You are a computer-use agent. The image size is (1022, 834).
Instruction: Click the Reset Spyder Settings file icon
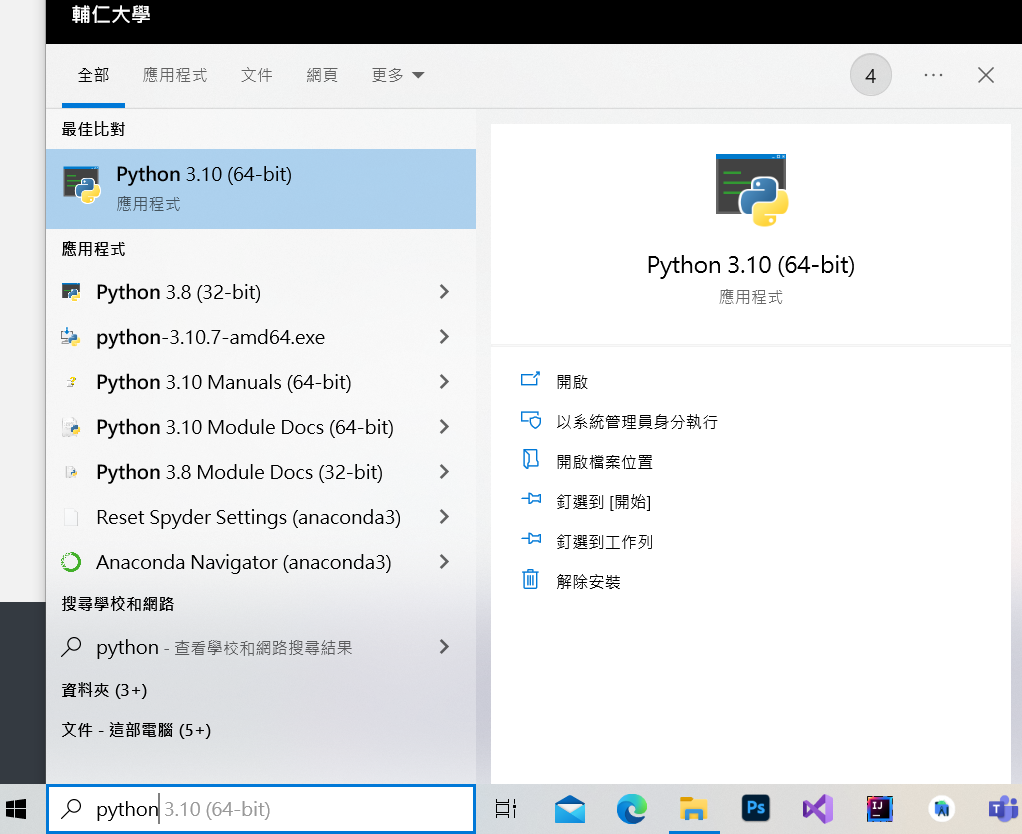point(71,517)
